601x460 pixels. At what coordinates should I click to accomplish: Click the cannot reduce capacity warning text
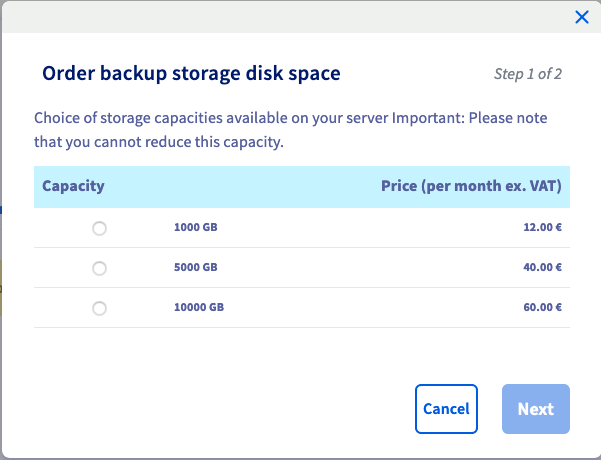point(160,142)
